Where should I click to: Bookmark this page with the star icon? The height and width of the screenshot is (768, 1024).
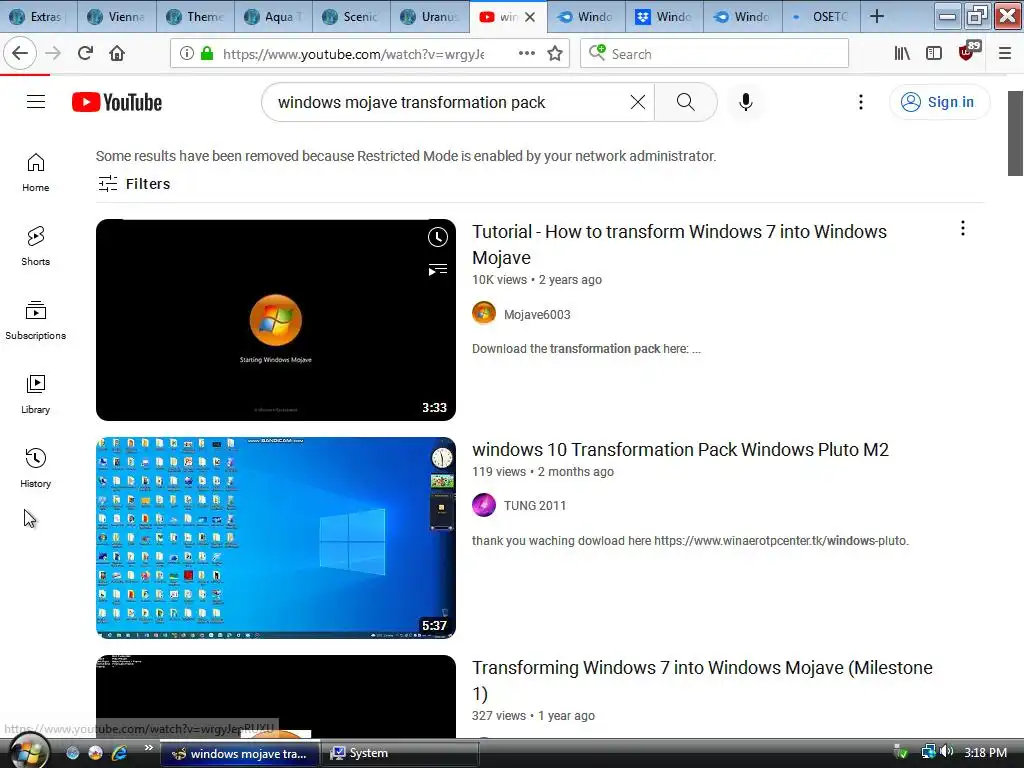point(555,54)
